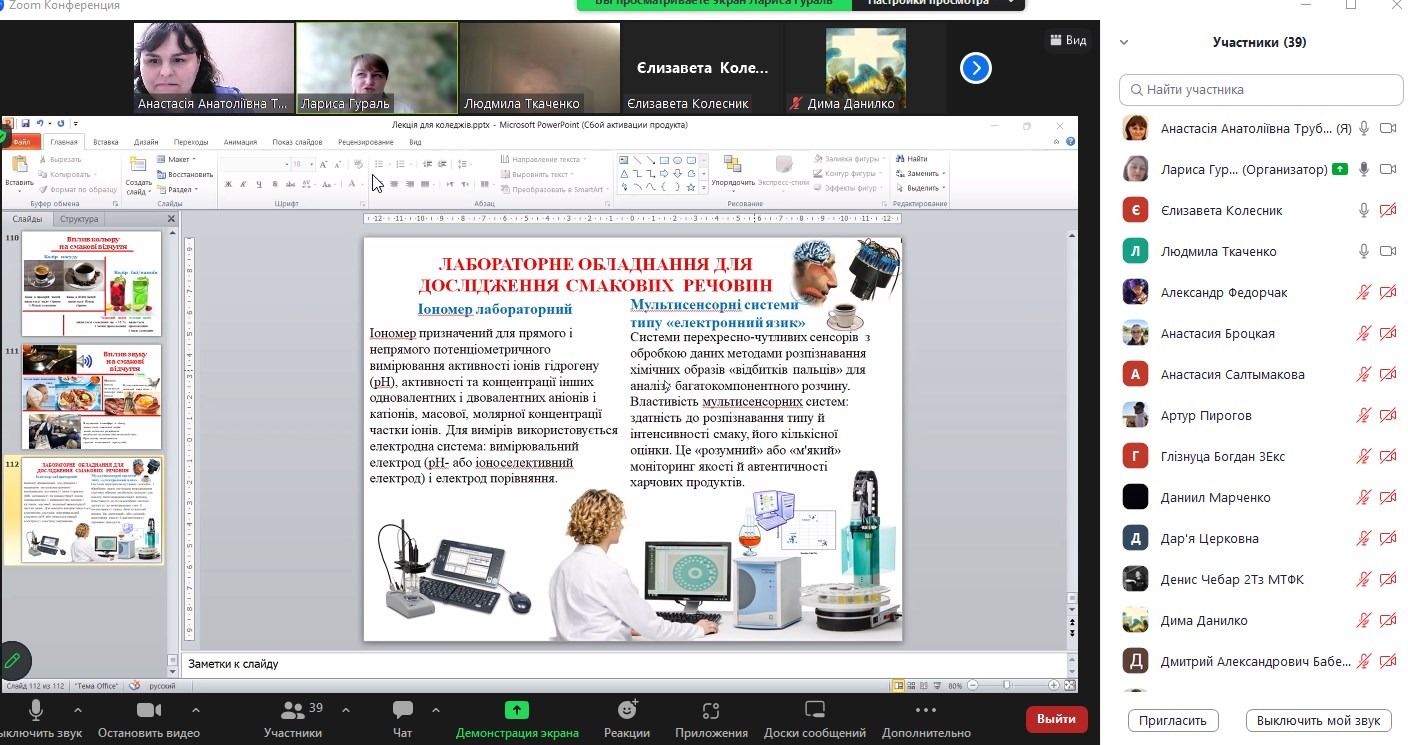Screen dimensions: 1408x745
Task: Adjust the PowerPoint zoom slider handle
Action: [x=1007, y=685]
